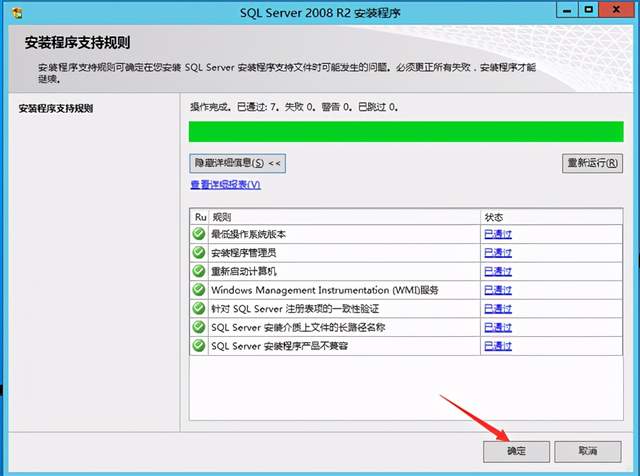This screenshot has width=640, height=476.
Task: Click green check icon for 最低操作系统版本
Action: 199,234
